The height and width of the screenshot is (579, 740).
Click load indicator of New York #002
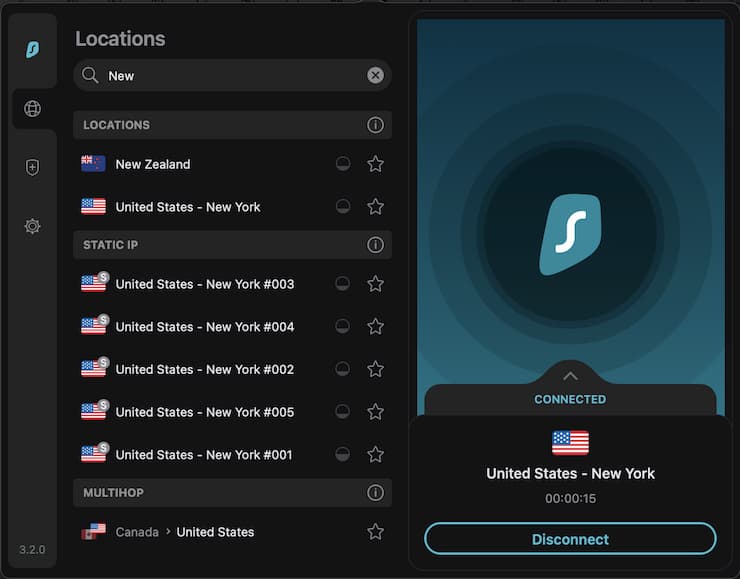[x=343, y=369]
